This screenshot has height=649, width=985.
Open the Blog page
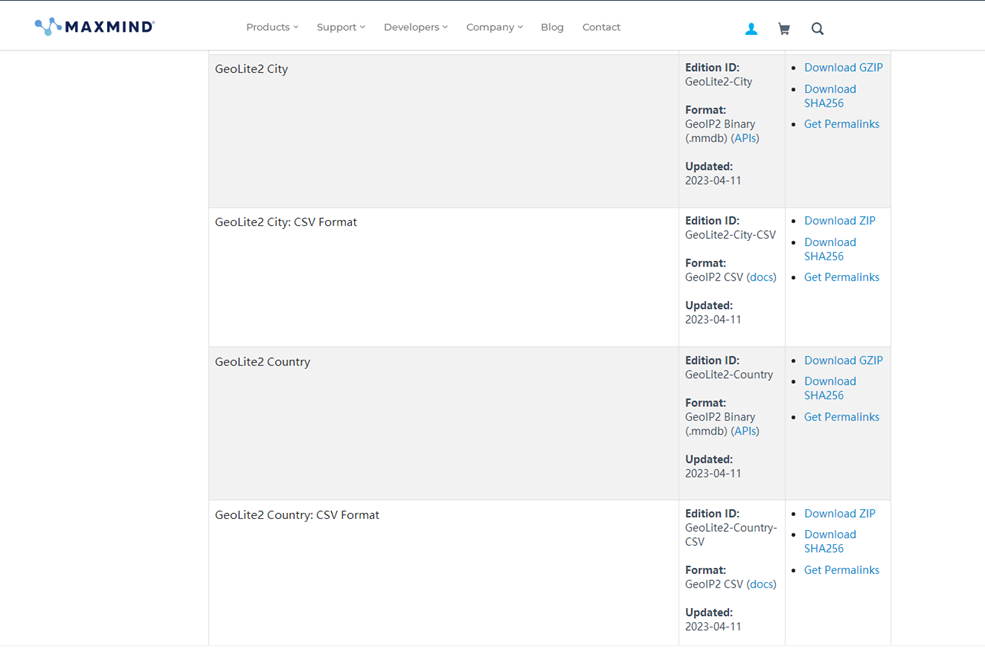pyautogui.click(x=552, y=27)
